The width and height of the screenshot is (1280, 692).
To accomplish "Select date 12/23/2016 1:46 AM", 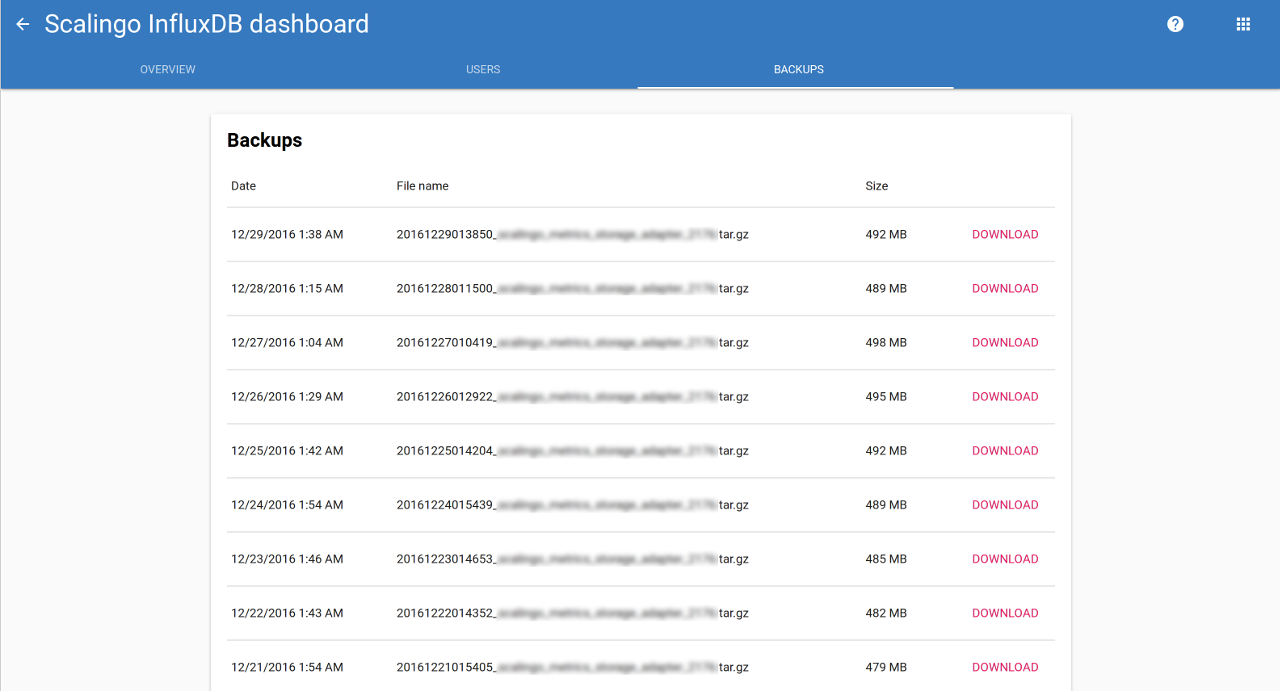I will point(287,559).
